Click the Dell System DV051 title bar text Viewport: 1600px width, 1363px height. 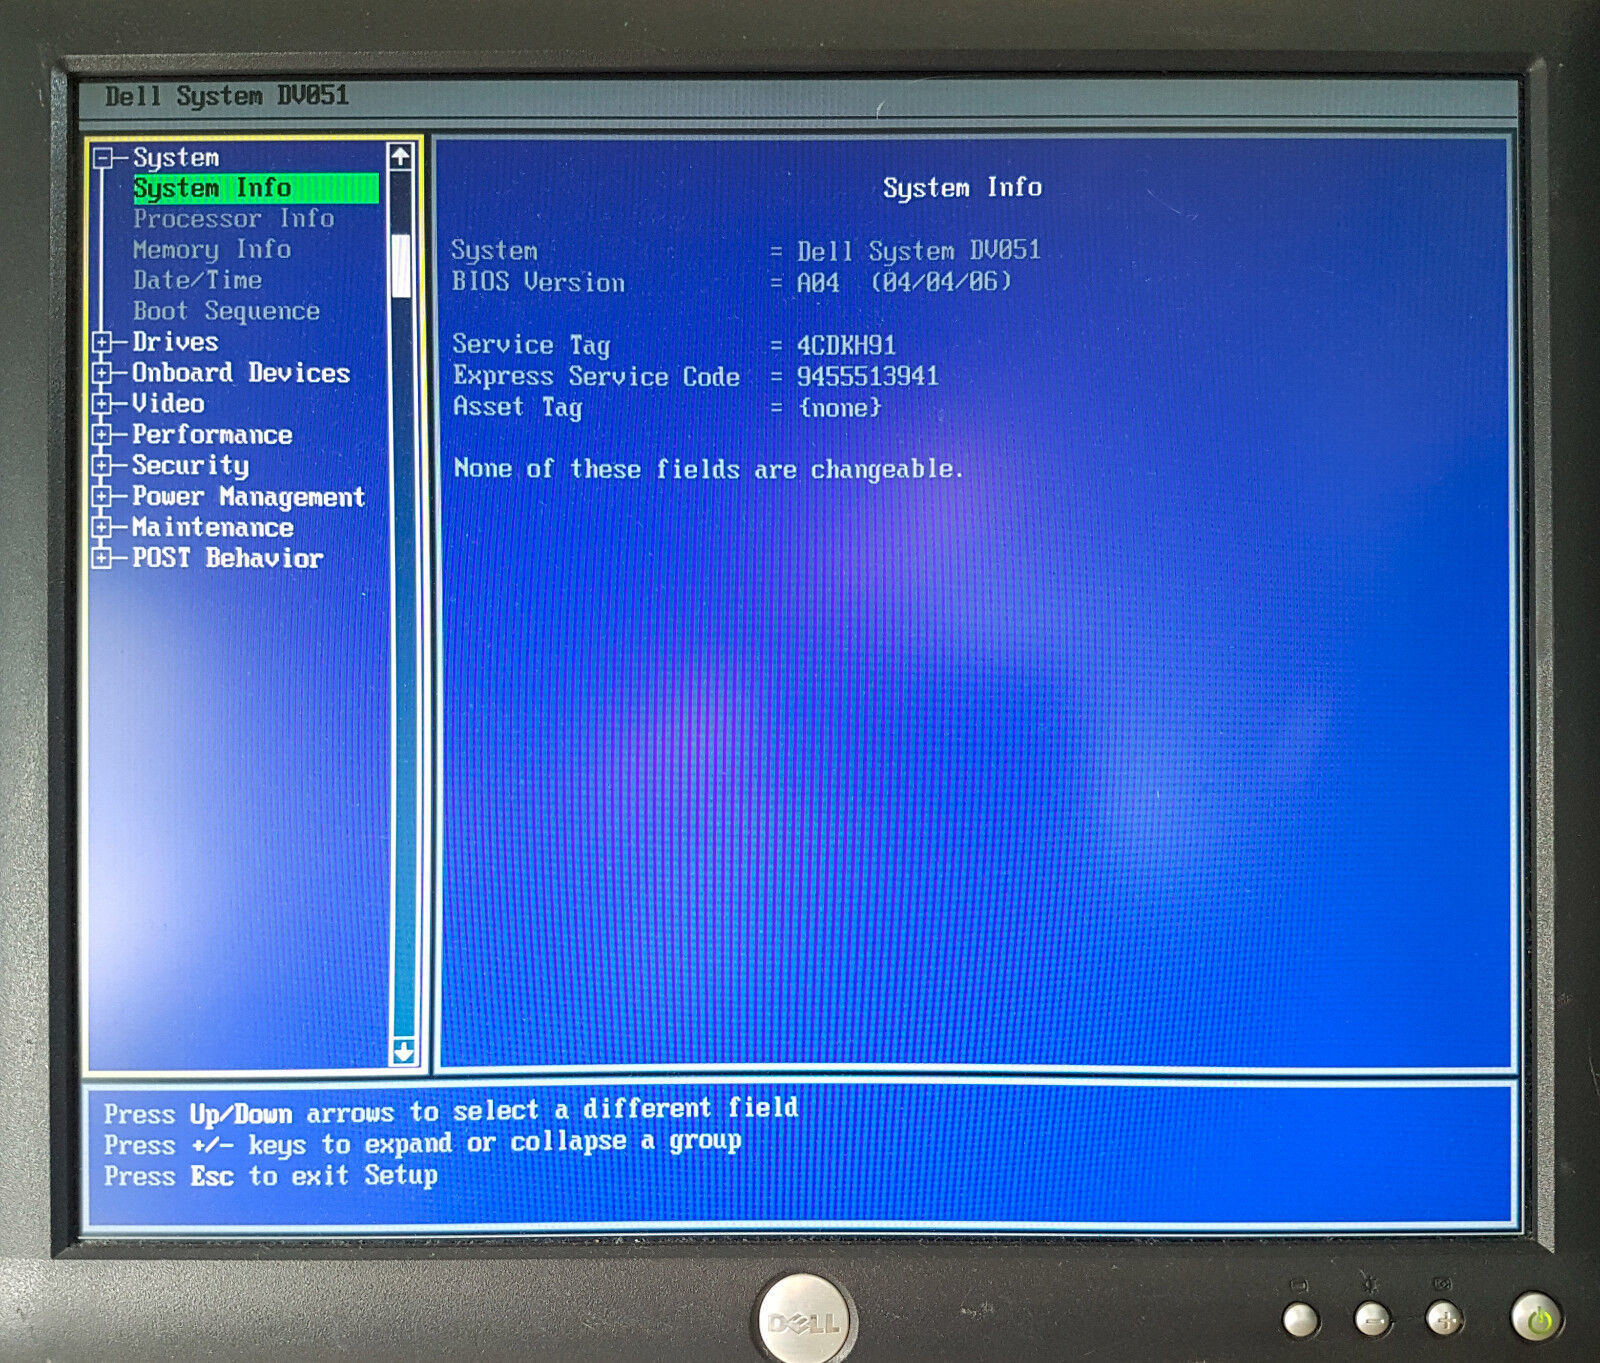coord(227,96)
